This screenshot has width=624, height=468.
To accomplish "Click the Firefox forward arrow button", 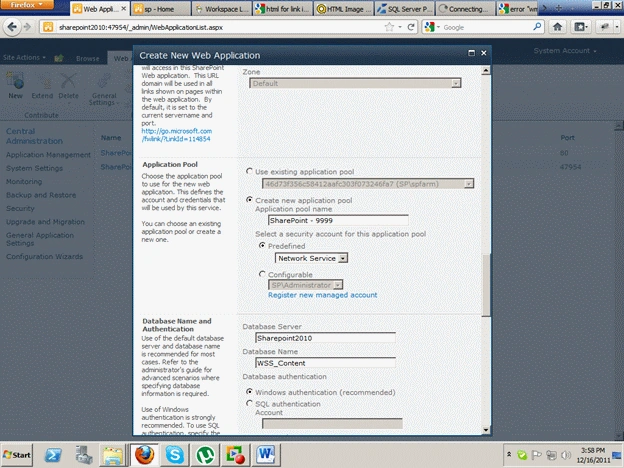I will 27,27.
